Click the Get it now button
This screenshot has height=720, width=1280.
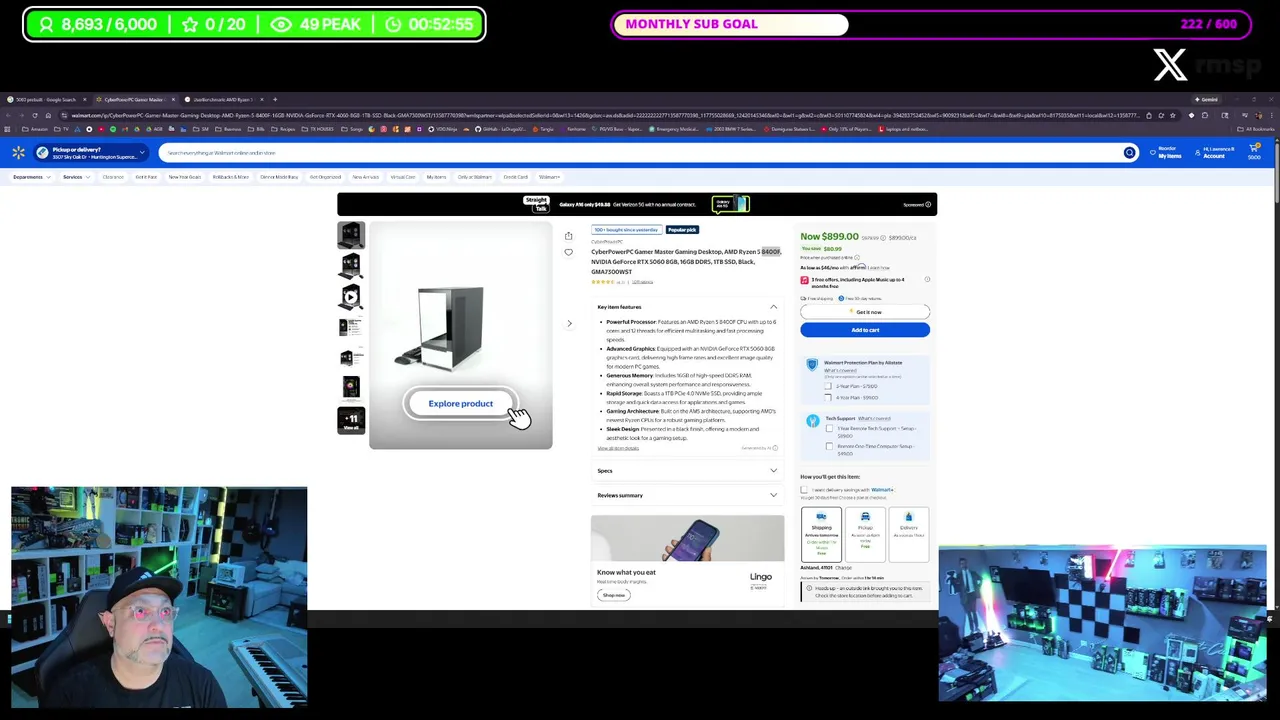(865, 312)
